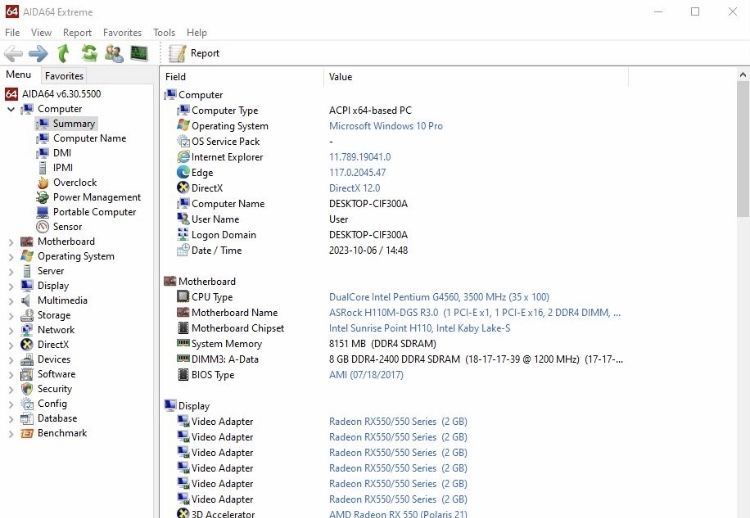This screenshot has height=518, width=750.
Task: Collapse the Computer tree node
Action: point(11,109)
